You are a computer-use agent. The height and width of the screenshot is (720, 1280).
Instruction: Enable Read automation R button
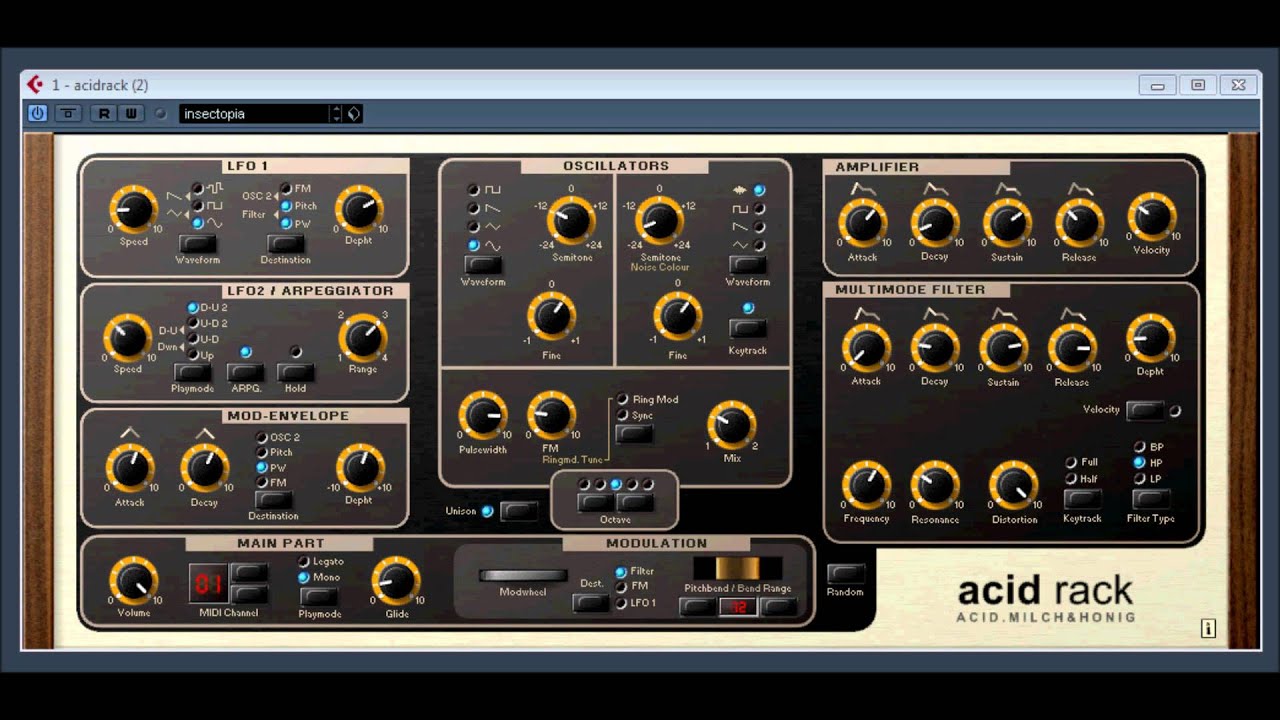[x=103, y=113]
